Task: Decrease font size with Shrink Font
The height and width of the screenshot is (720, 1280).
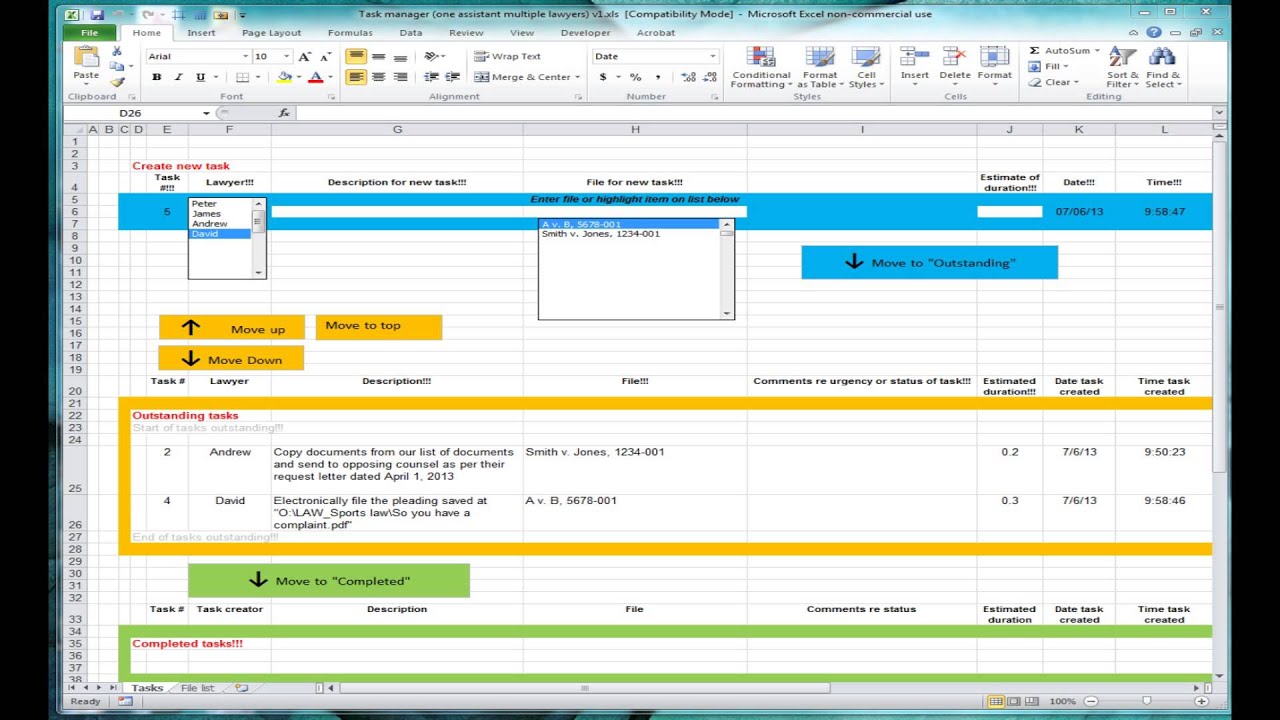Action: click(x=325, y=57)
